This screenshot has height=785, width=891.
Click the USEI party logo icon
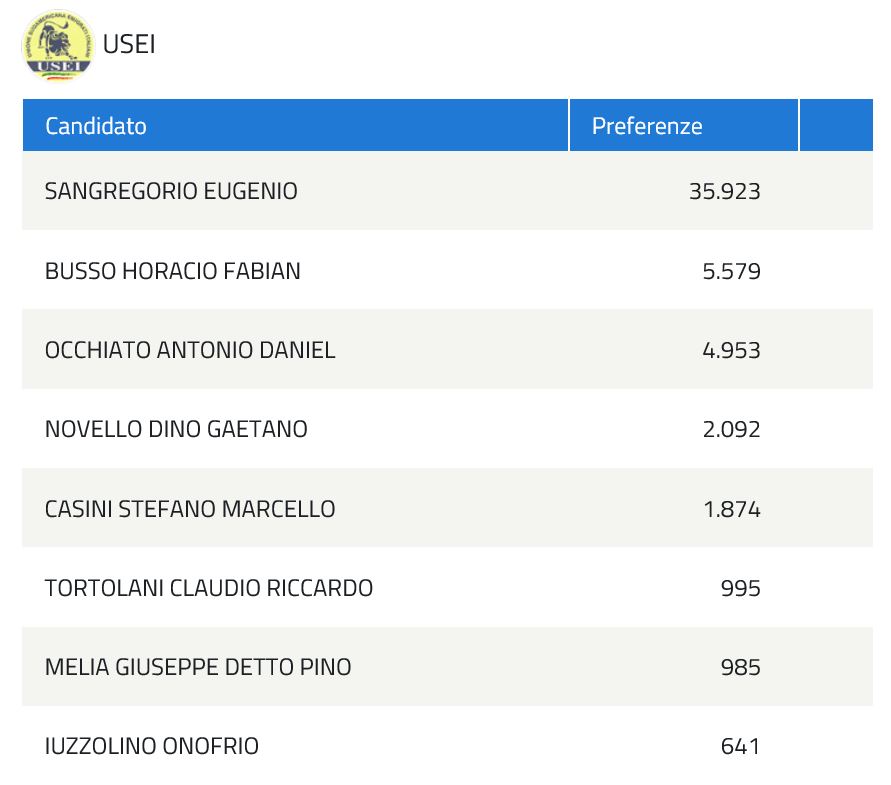pyautogui.click(x=58, y=45)
